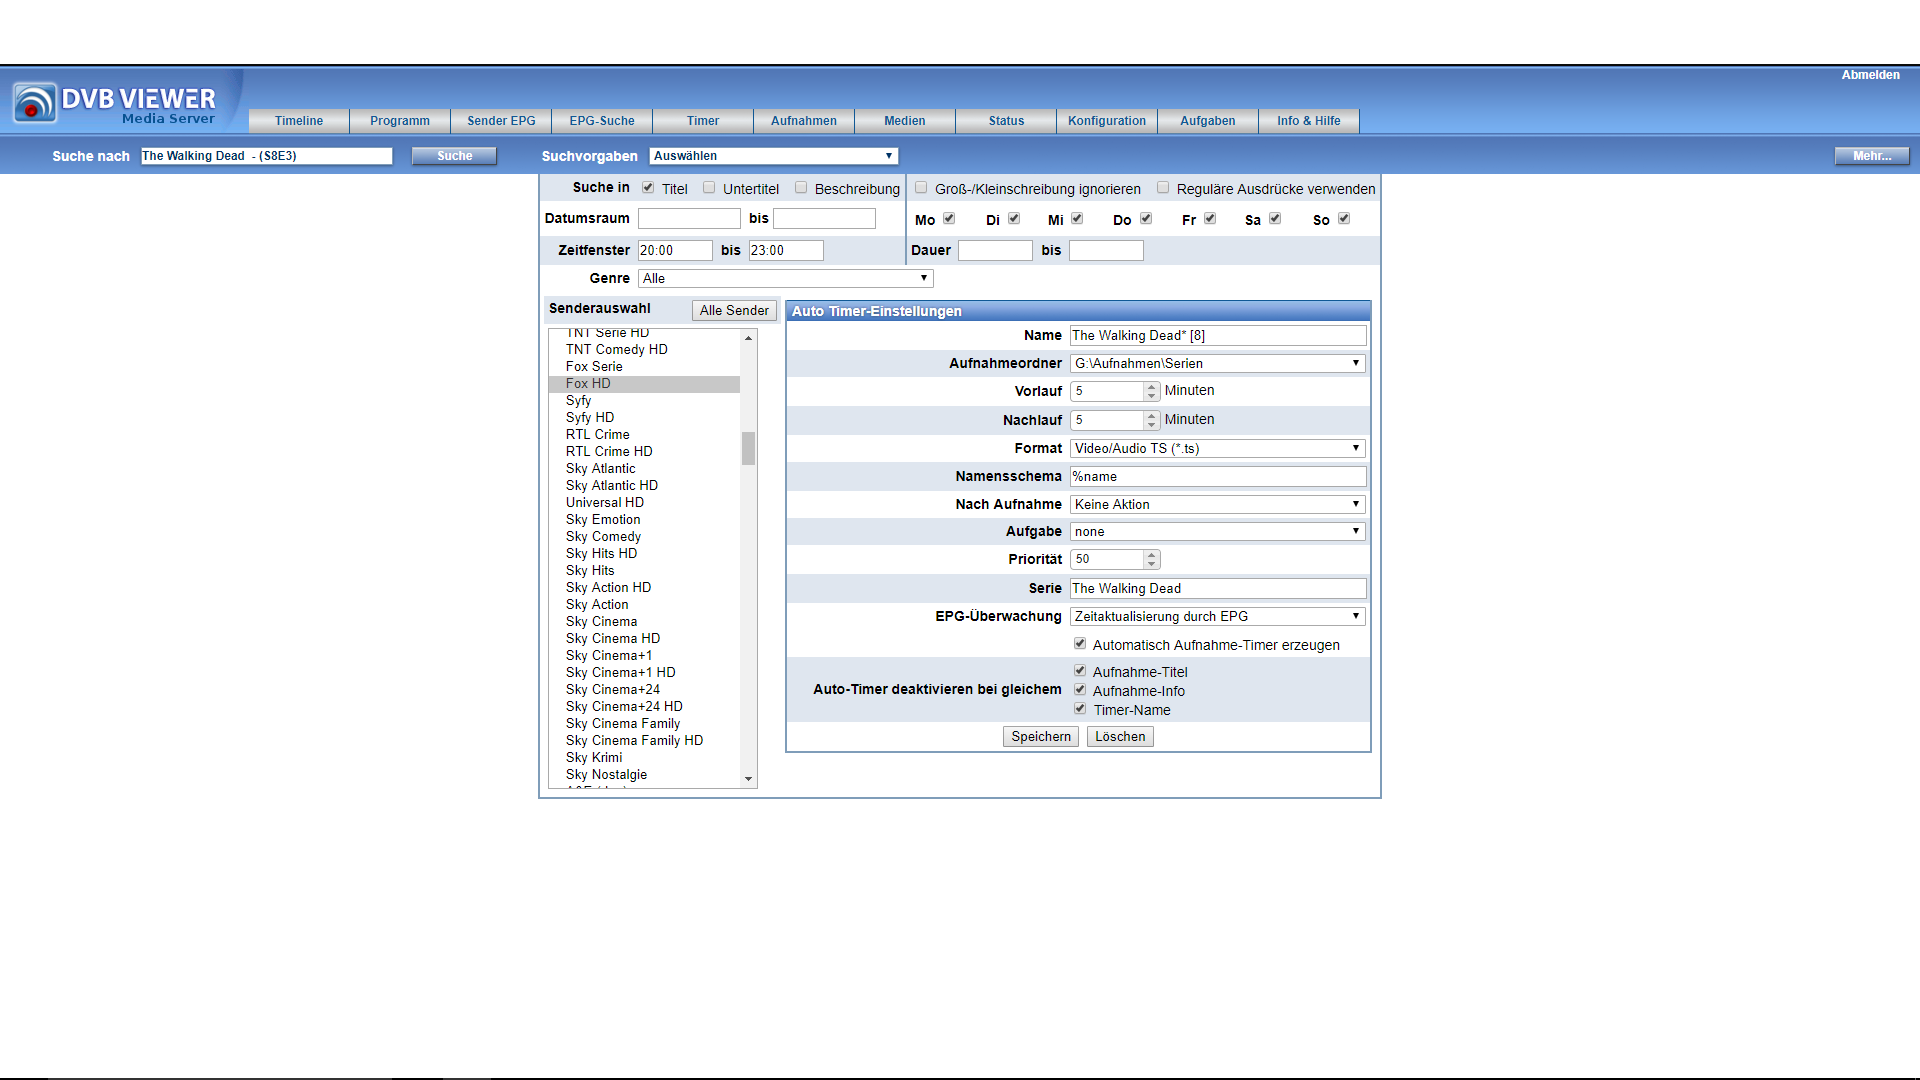Toggle the Titel search checkbox
1920x1080 pixels.
[x=648, y=188]
